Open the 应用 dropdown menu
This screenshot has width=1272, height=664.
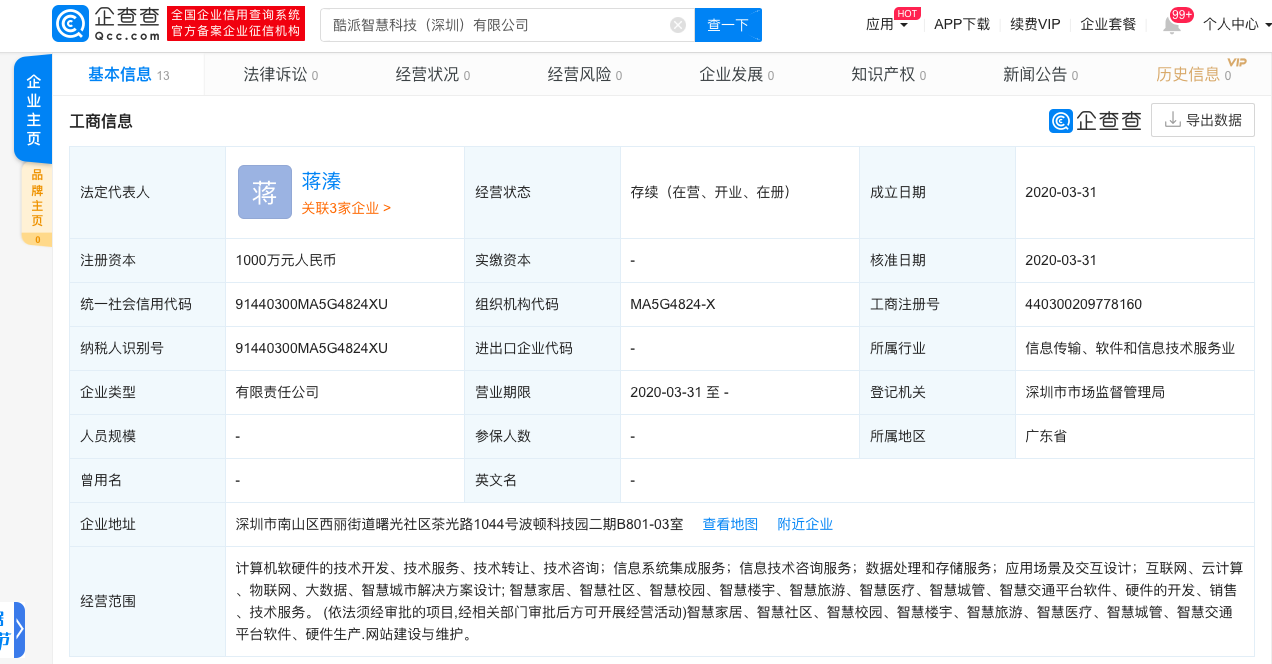coord(887,25)
